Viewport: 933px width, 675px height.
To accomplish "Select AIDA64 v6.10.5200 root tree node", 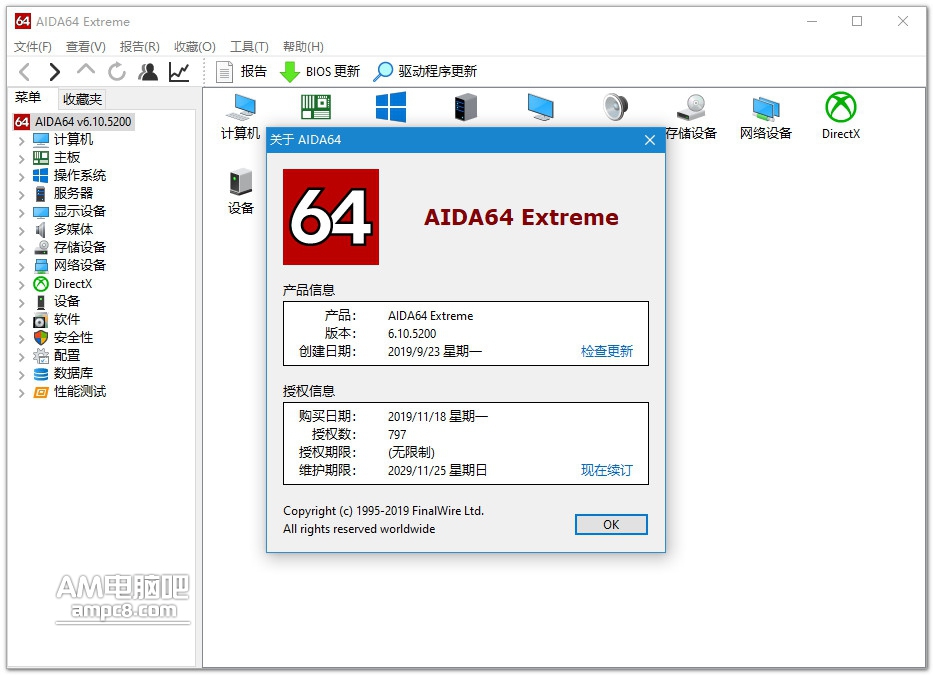I will (73, 121).
